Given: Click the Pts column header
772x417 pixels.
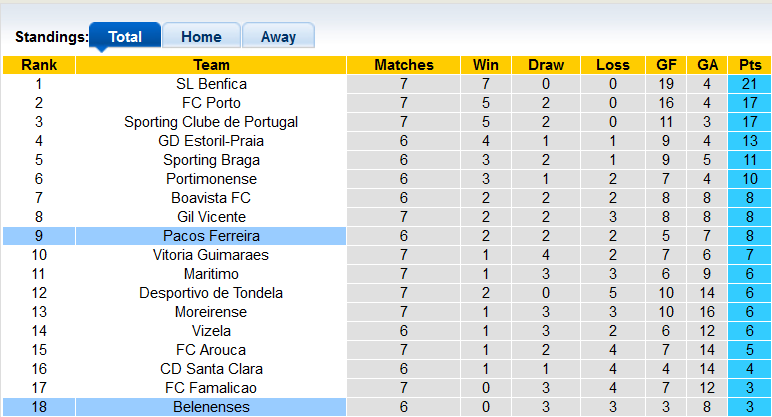Looking at the screenshot, I should point(750,65).
